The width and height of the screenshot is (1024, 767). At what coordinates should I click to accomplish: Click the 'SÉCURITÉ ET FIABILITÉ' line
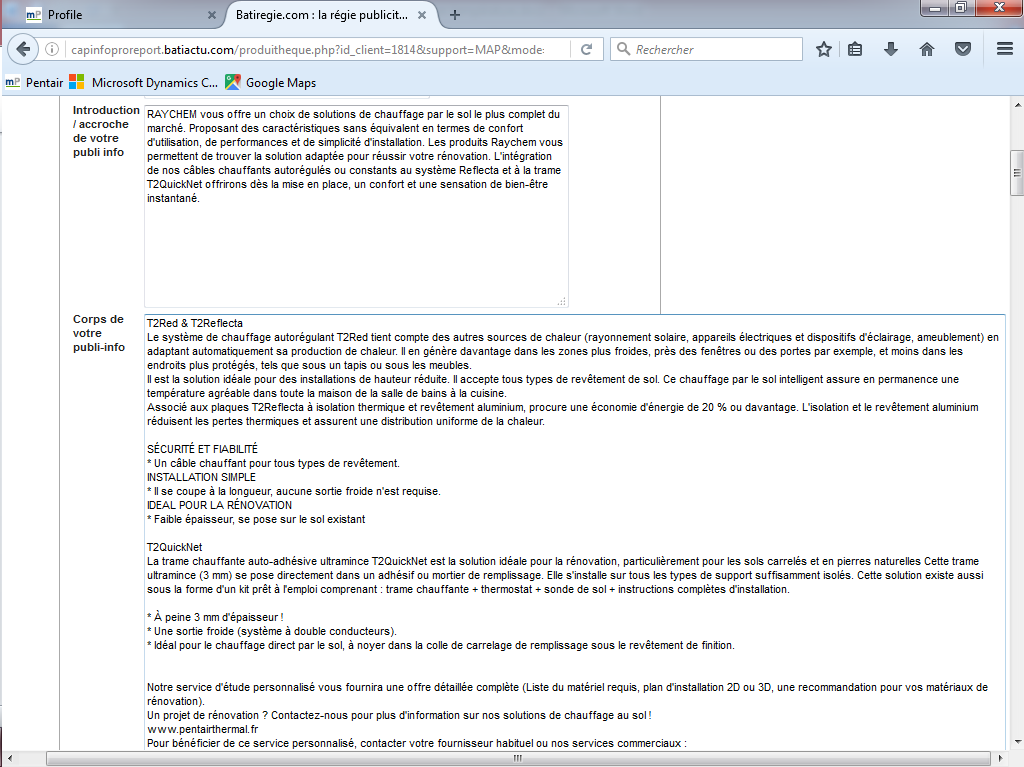pyautogui.click(x=202, y=449)
